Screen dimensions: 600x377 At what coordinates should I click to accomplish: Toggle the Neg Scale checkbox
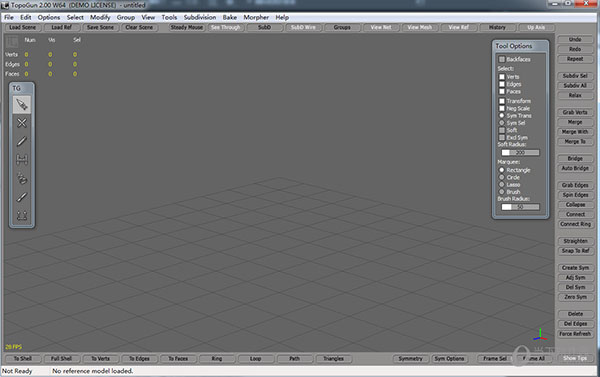(502, 108)
